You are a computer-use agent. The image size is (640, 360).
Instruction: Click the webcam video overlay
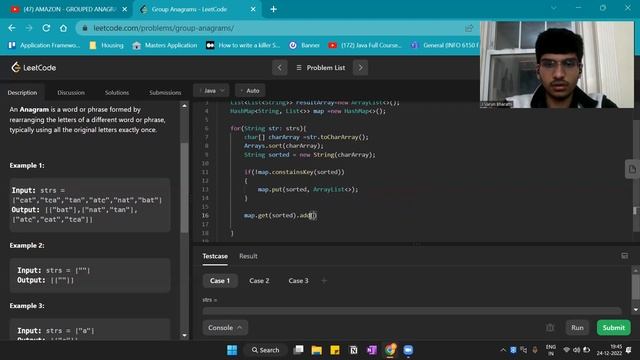pos(557,64)
